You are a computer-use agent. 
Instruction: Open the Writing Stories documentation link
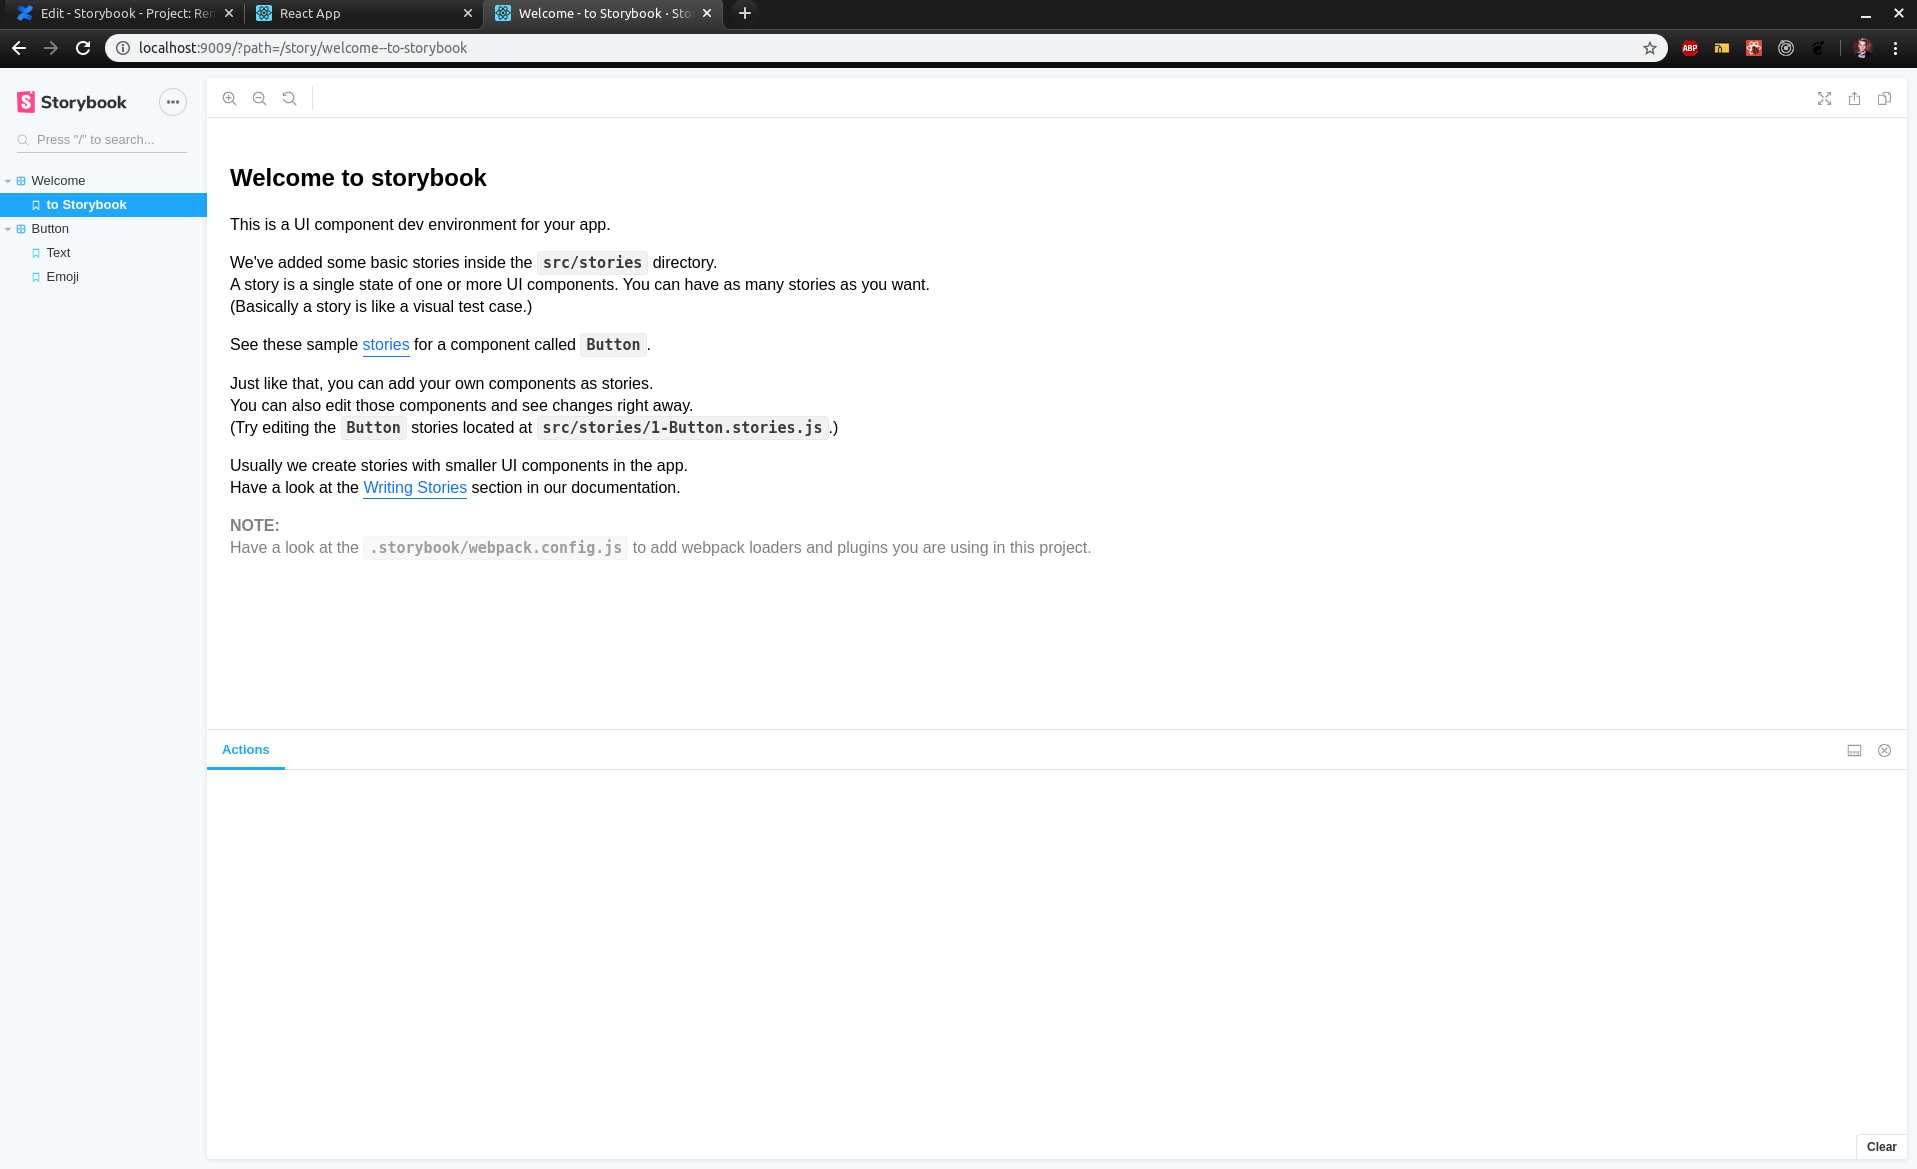pos(415,488)
